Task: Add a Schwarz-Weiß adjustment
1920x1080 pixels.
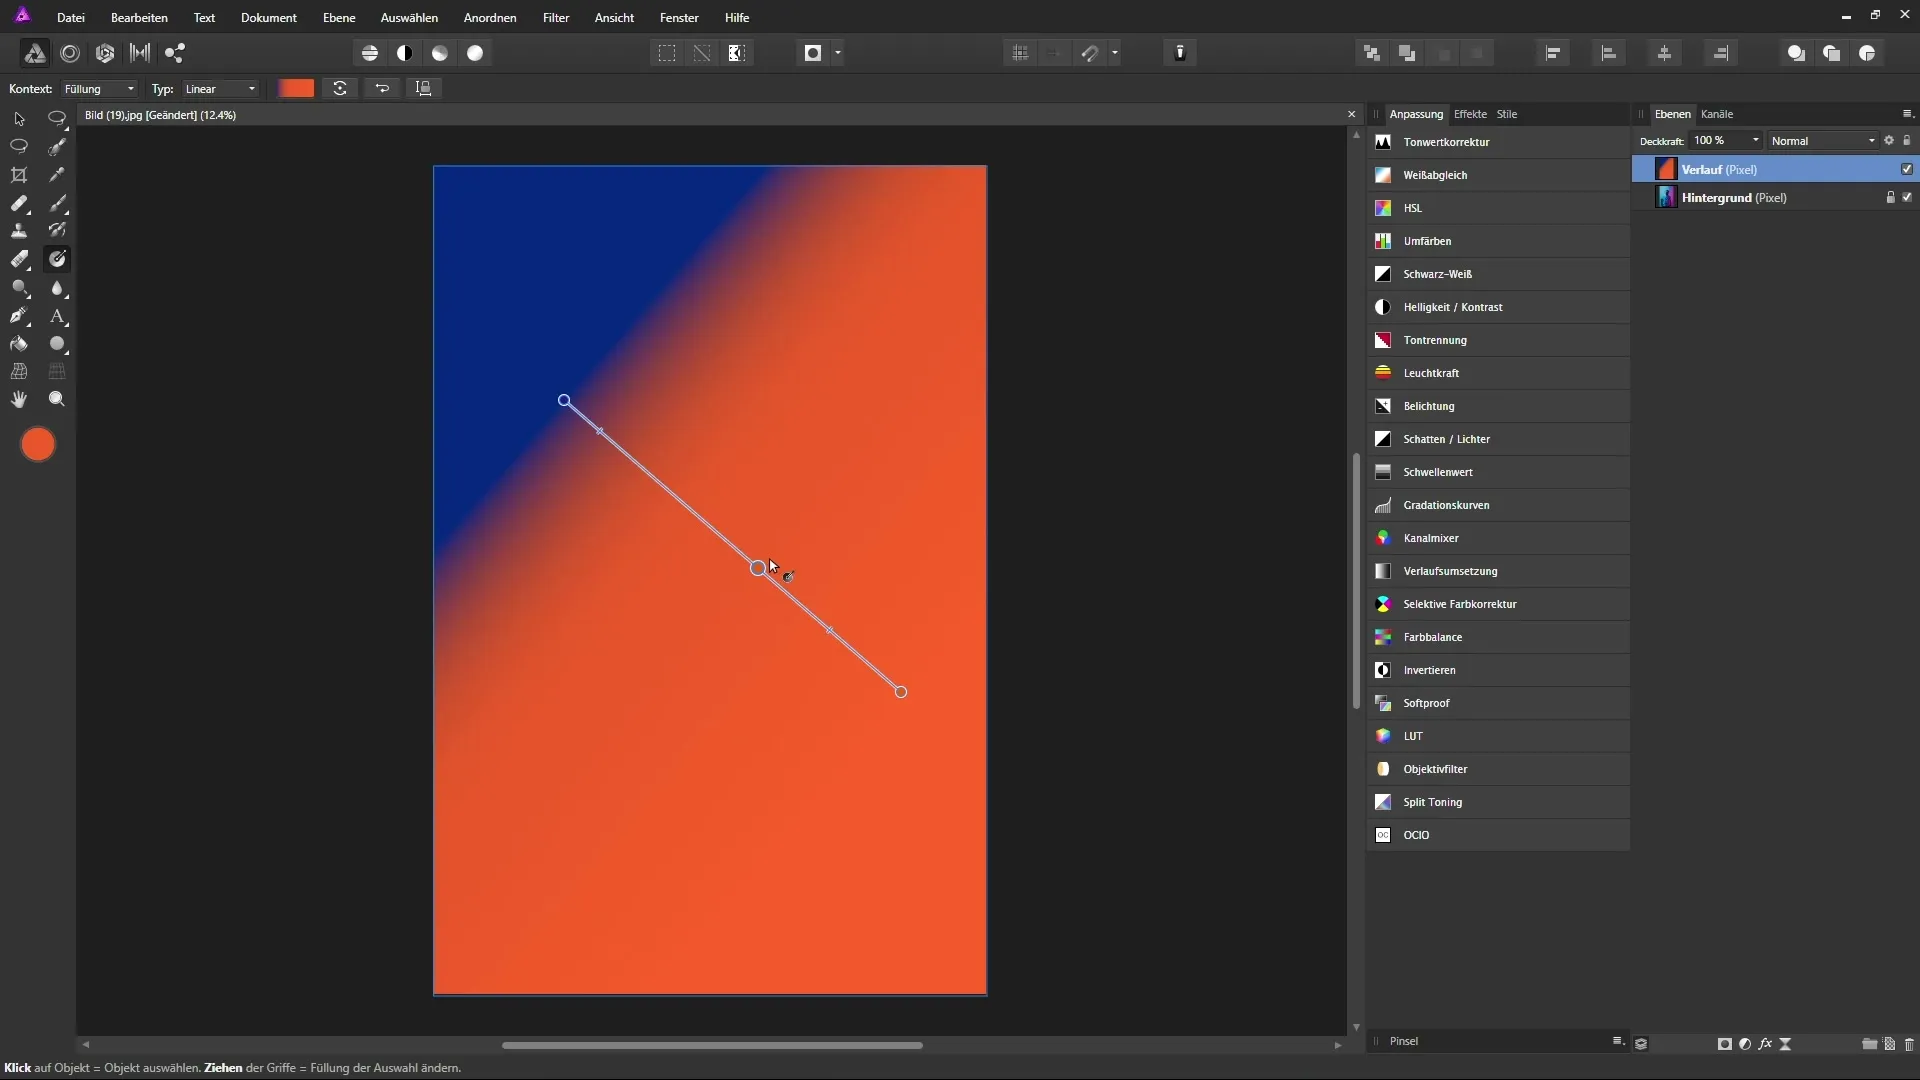Action: pyautogui.click(x=1498, y=274)
